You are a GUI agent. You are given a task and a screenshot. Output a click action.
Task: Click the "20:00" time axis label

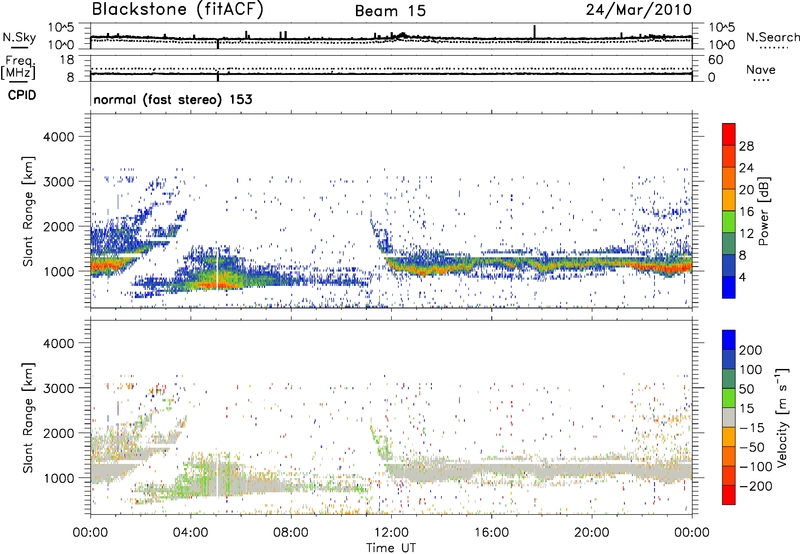click(592, 533)
